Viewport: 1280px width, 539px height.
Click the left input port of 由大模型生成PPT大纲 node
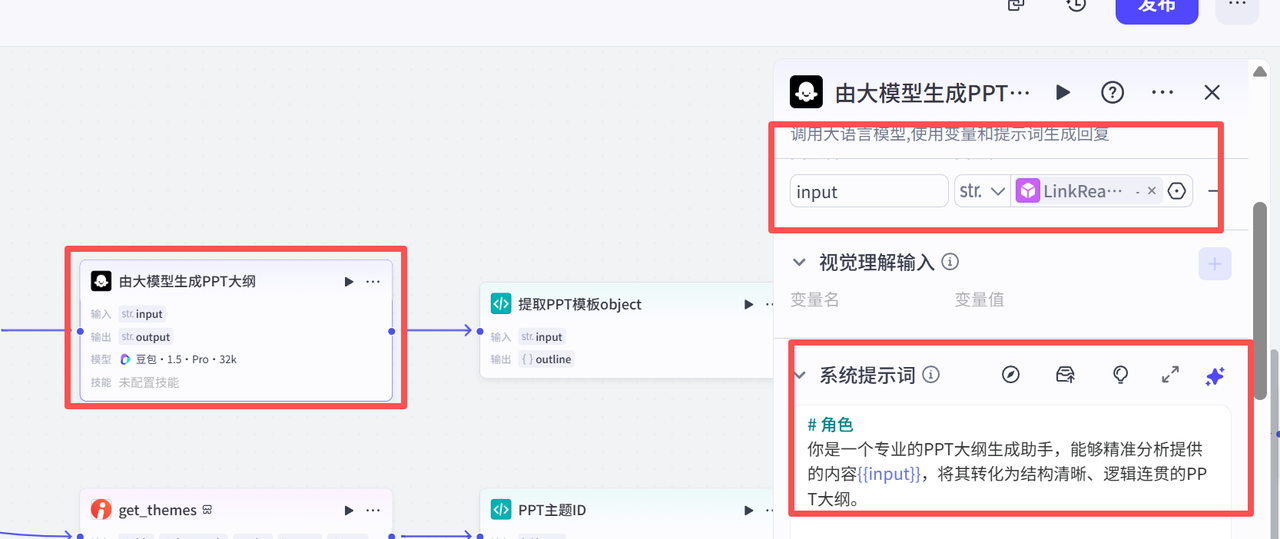pos(80,331)
